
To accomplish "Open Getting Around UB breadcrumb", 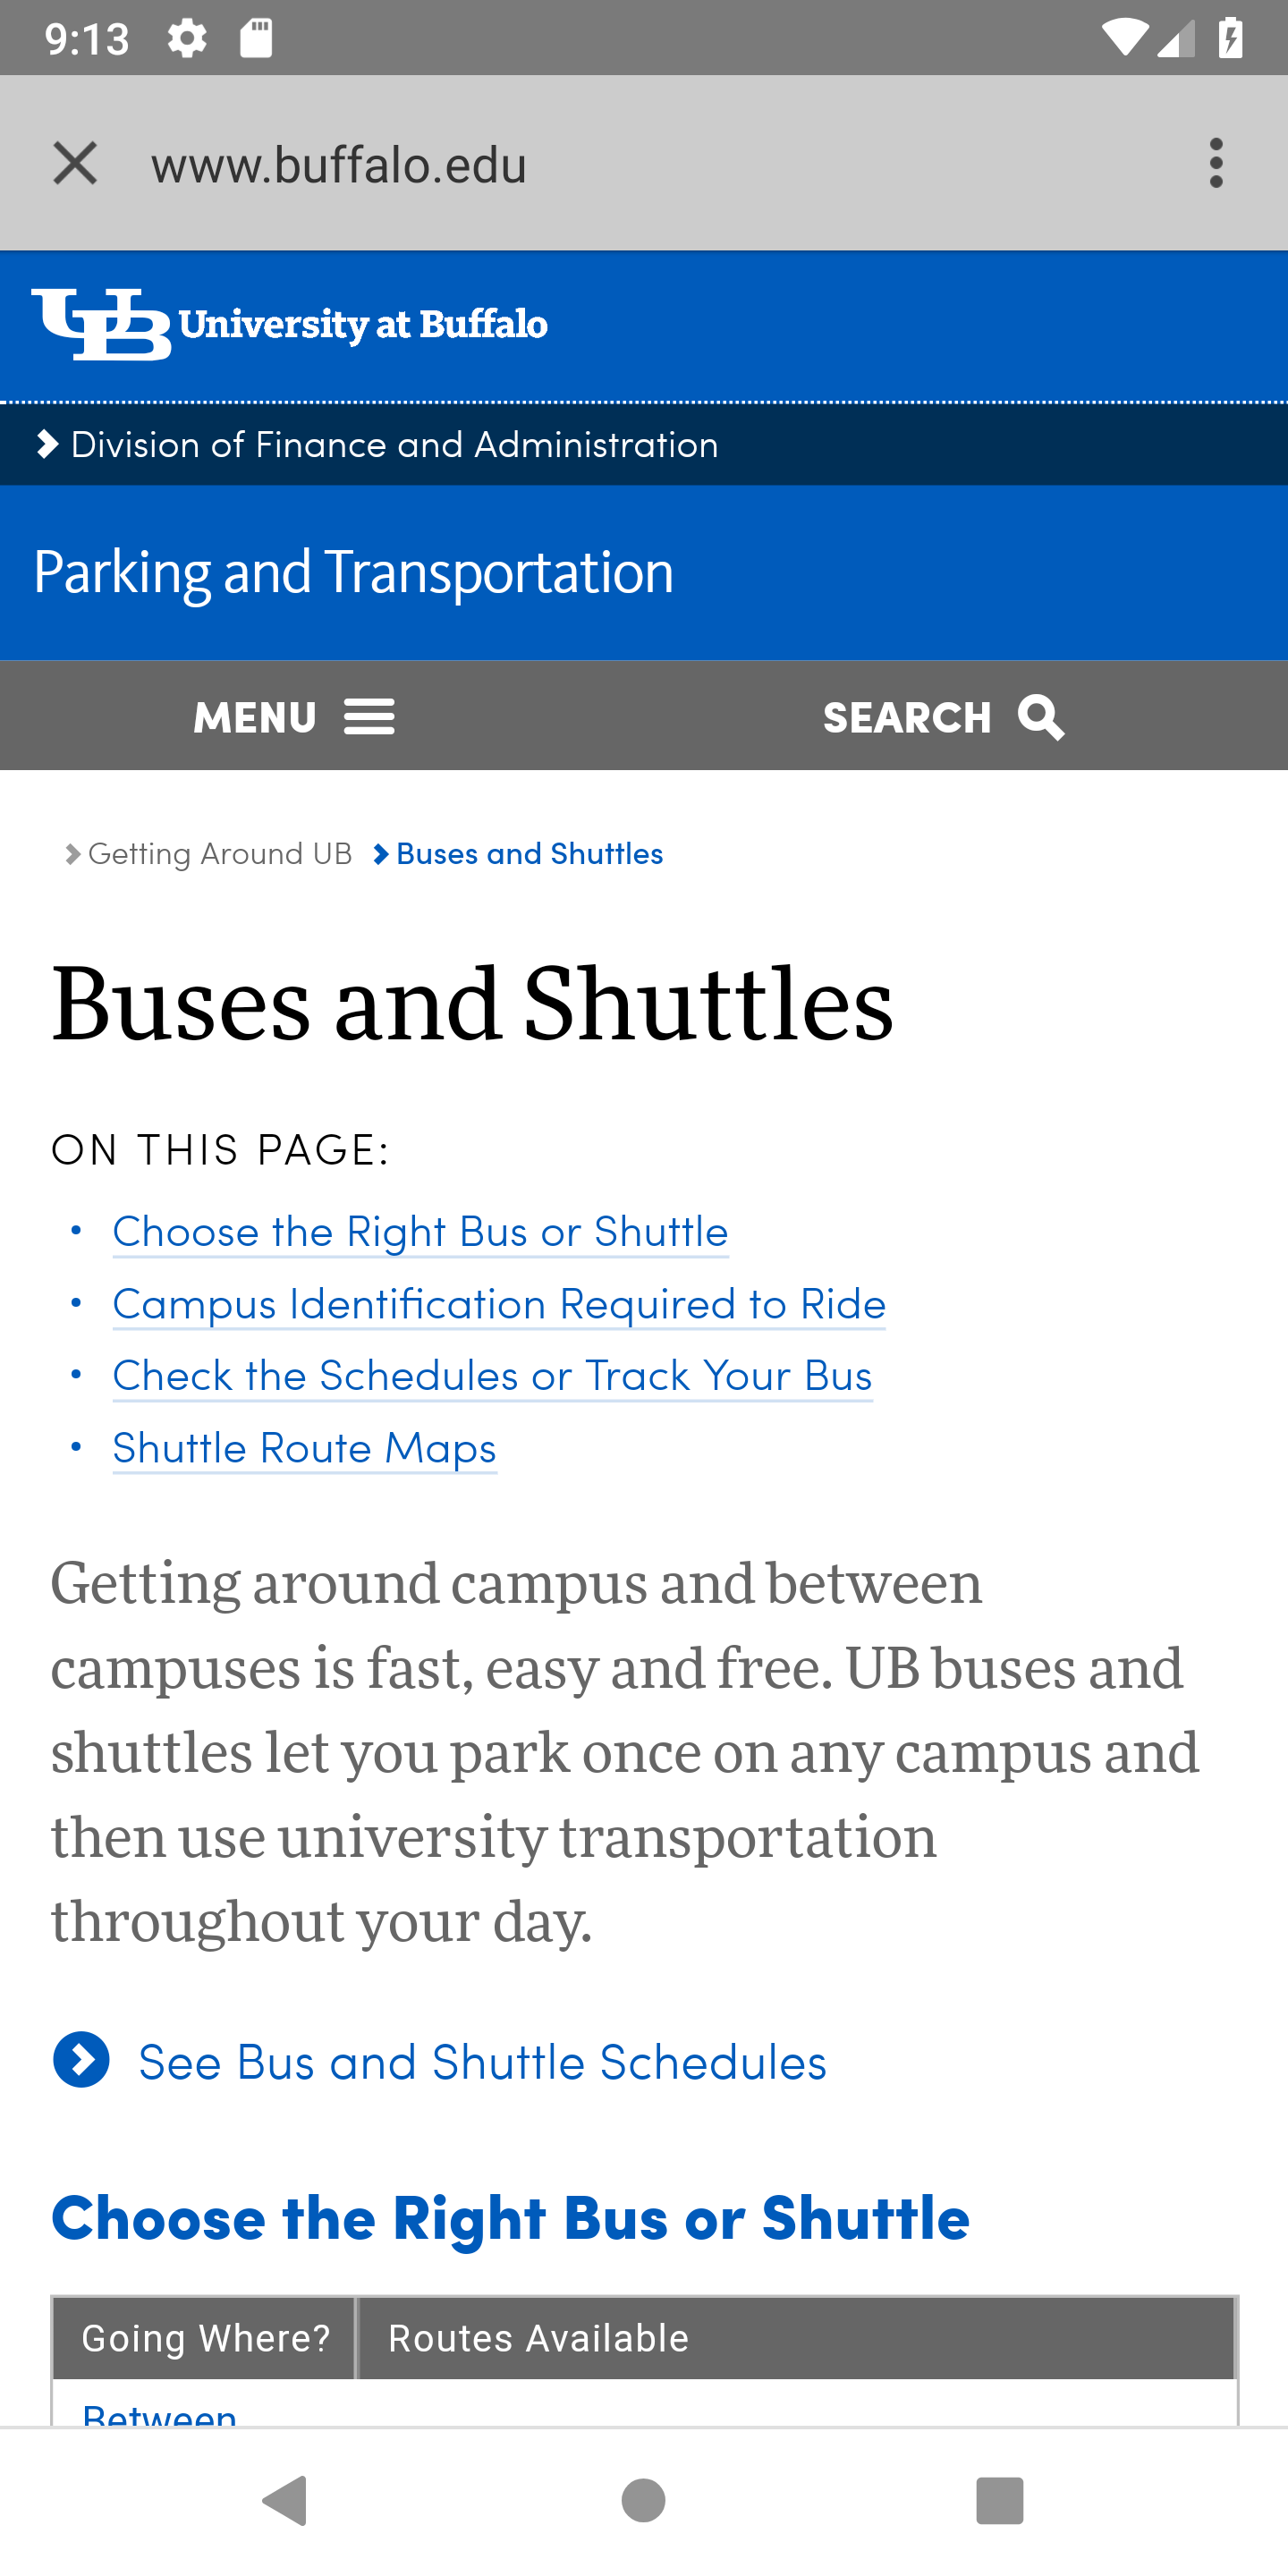I will [x=220, y=853].
